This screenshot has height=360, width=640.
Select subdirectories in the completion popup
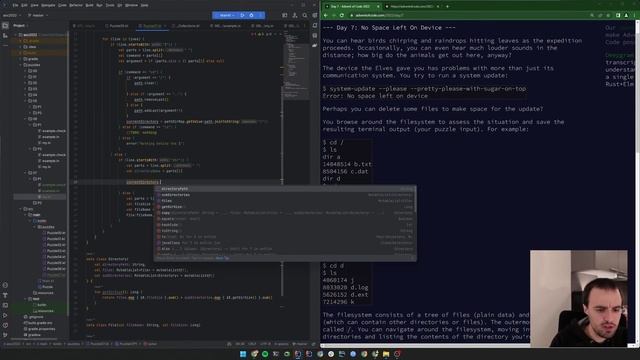click(x=285, y=195)
